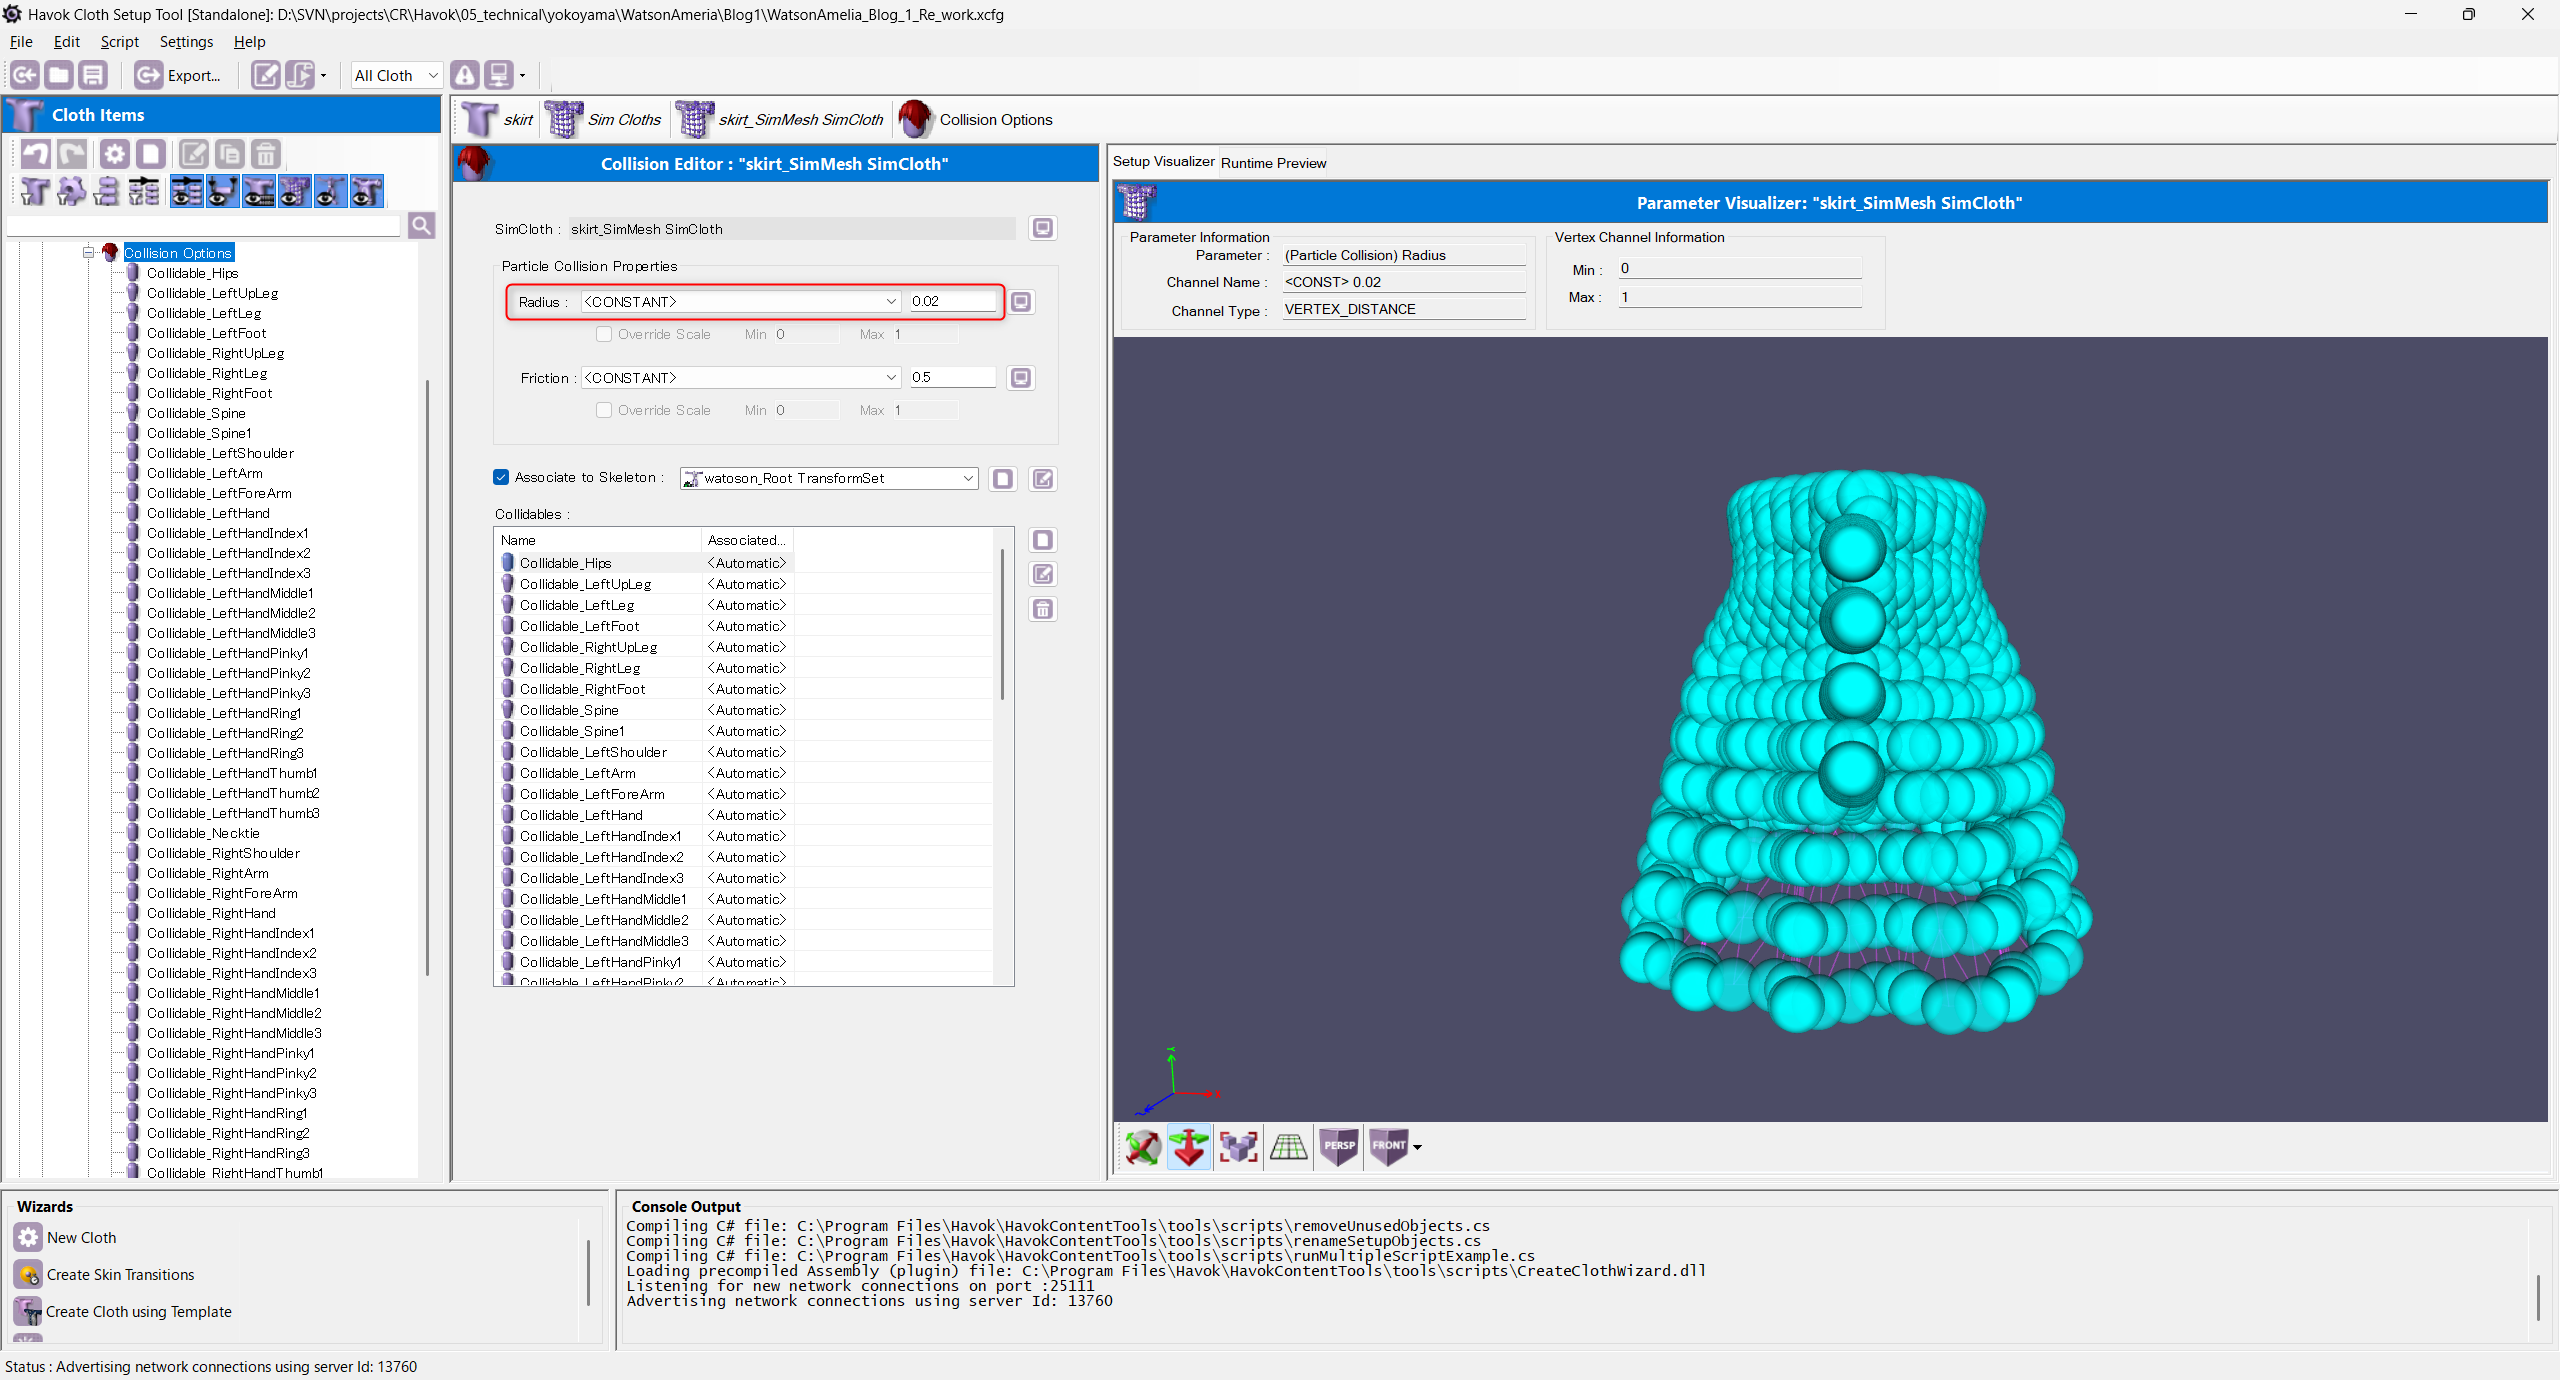Screen dimensions: 2560x1380
Task: Open the Radius <CONSTANT> dropdown
Action: pos(741,302)
